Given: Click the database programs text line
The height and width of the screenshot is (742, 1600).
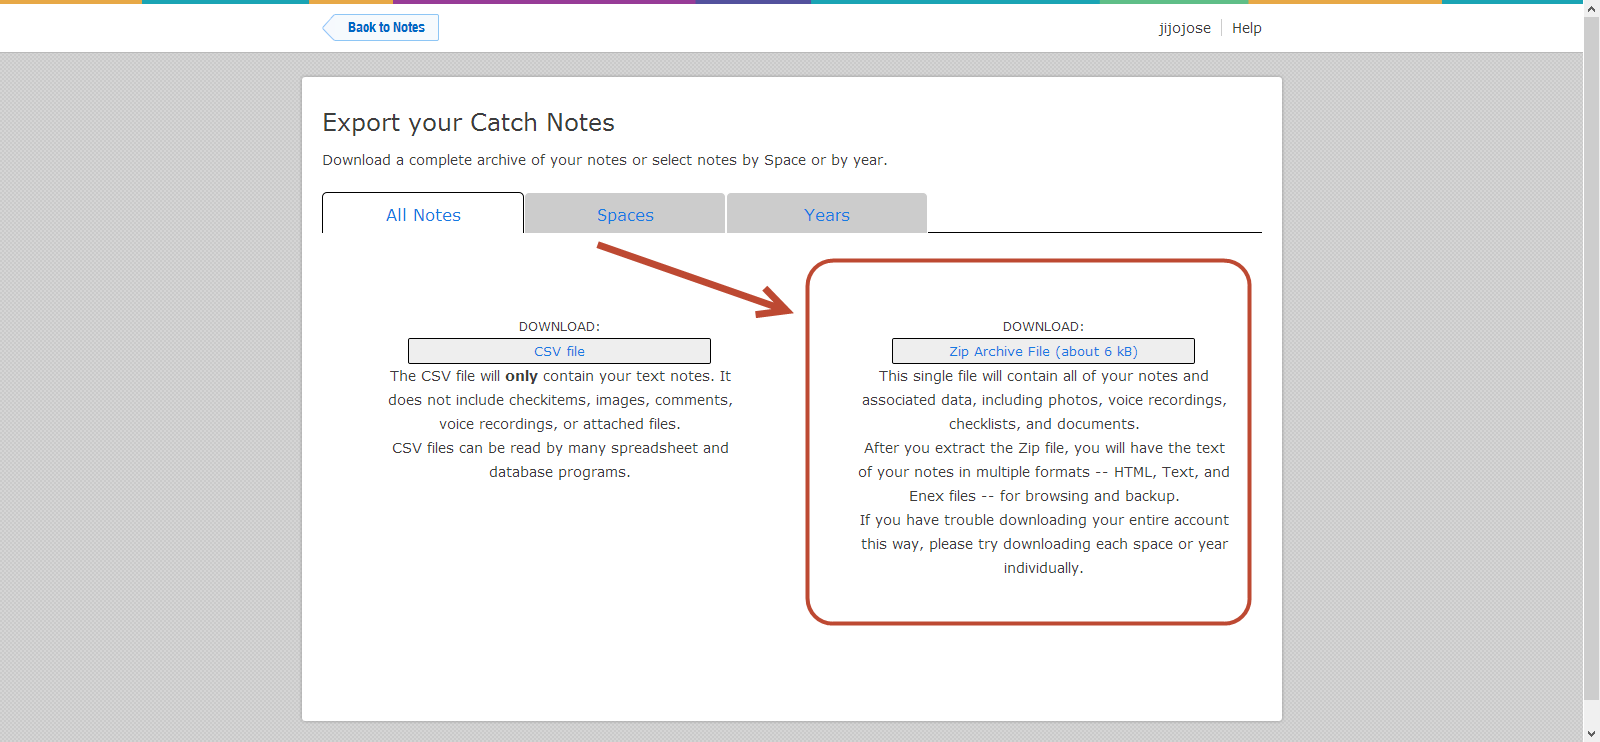Looking at the screenshot, I should (x=559, y=472).
